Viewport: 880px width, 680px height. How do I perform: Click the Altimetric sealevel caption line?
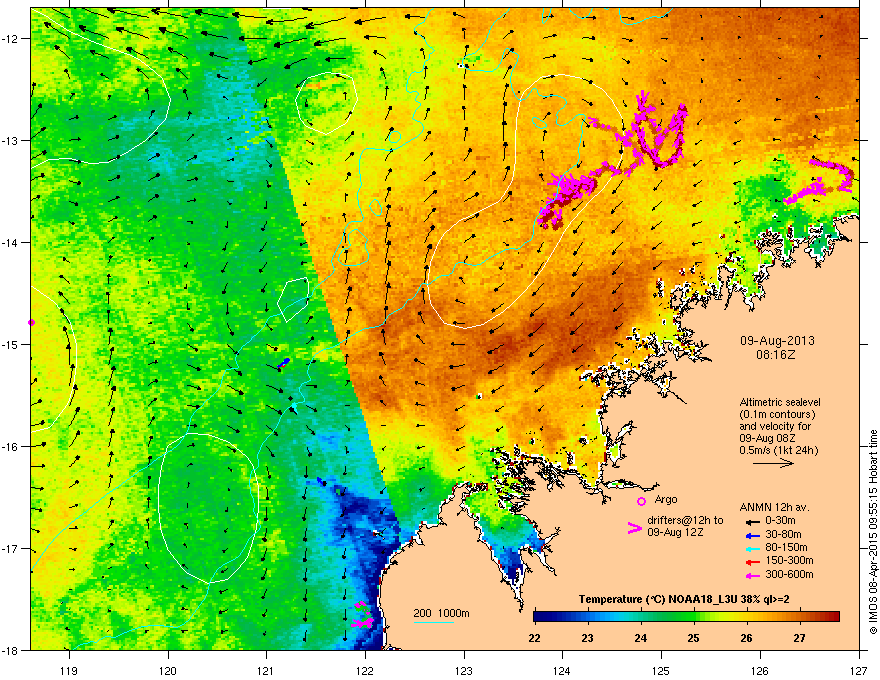point(780,402)
